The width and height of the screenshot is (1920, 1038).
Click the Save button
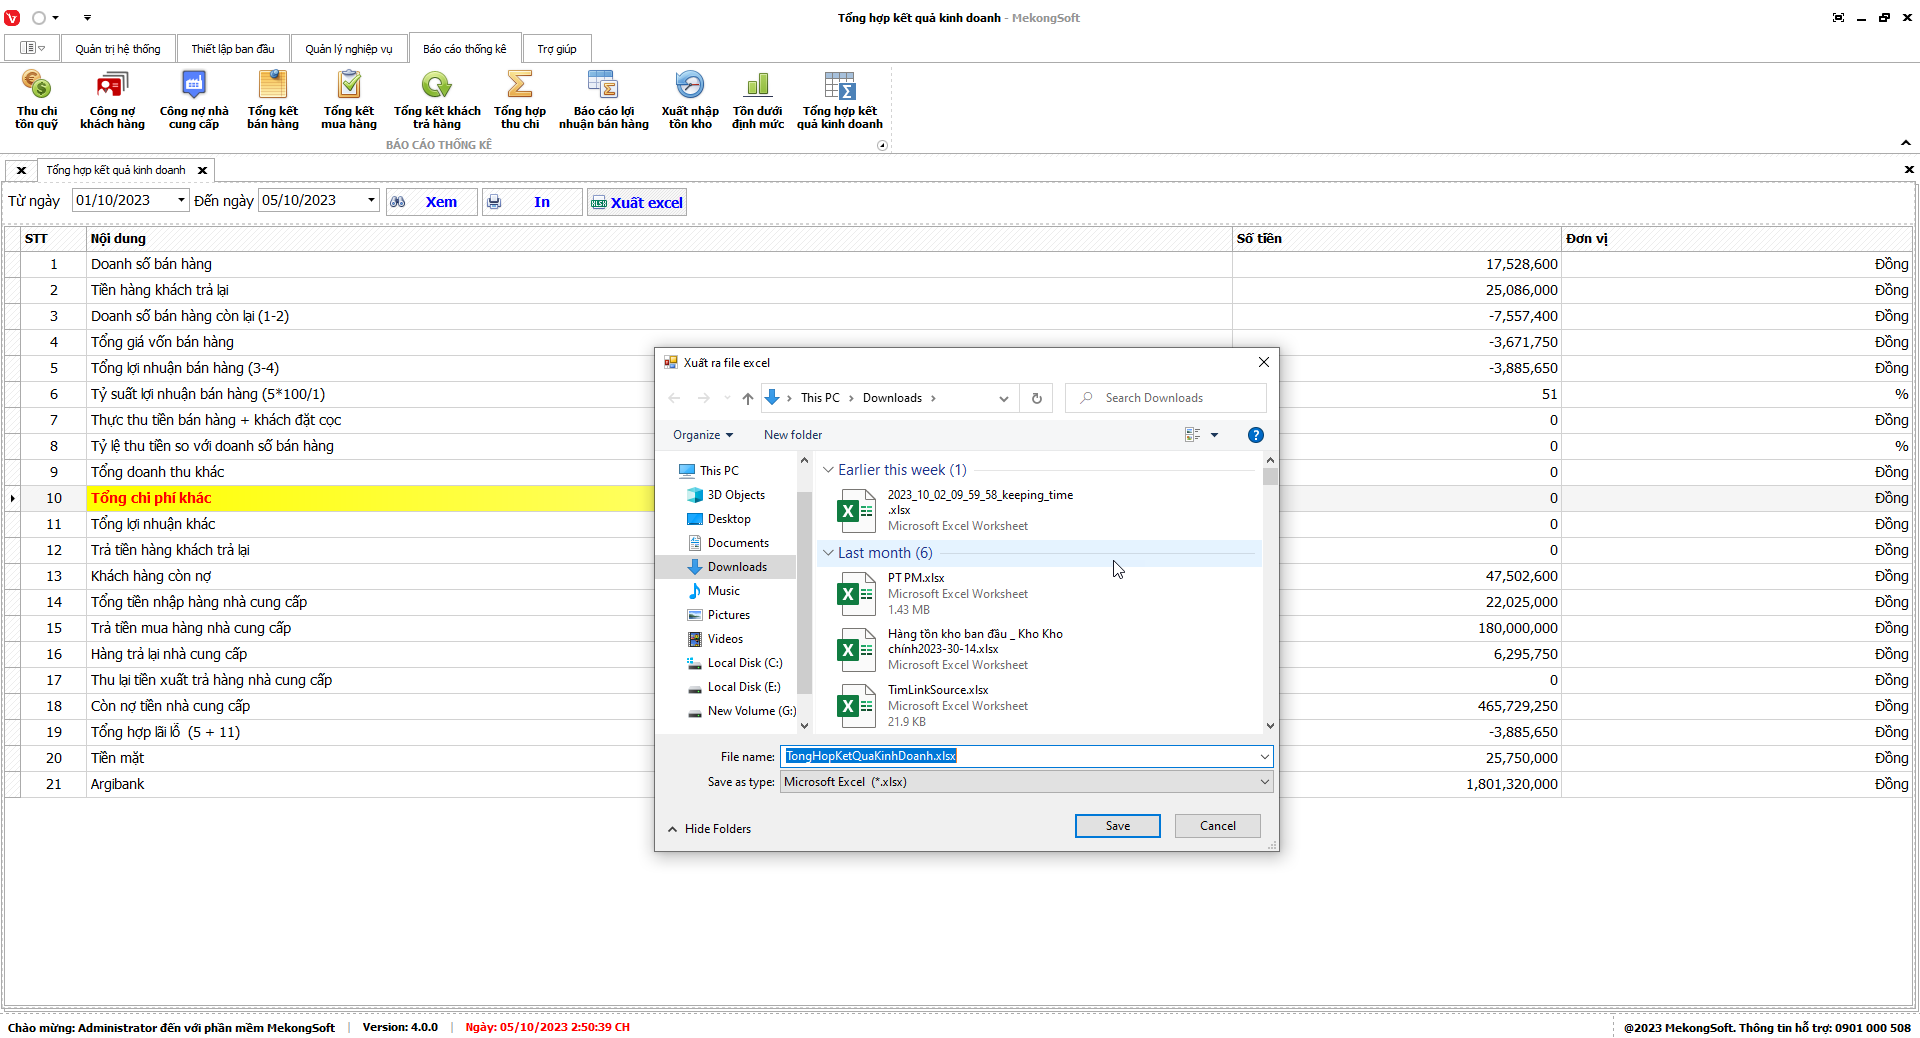pos(1117,826)
